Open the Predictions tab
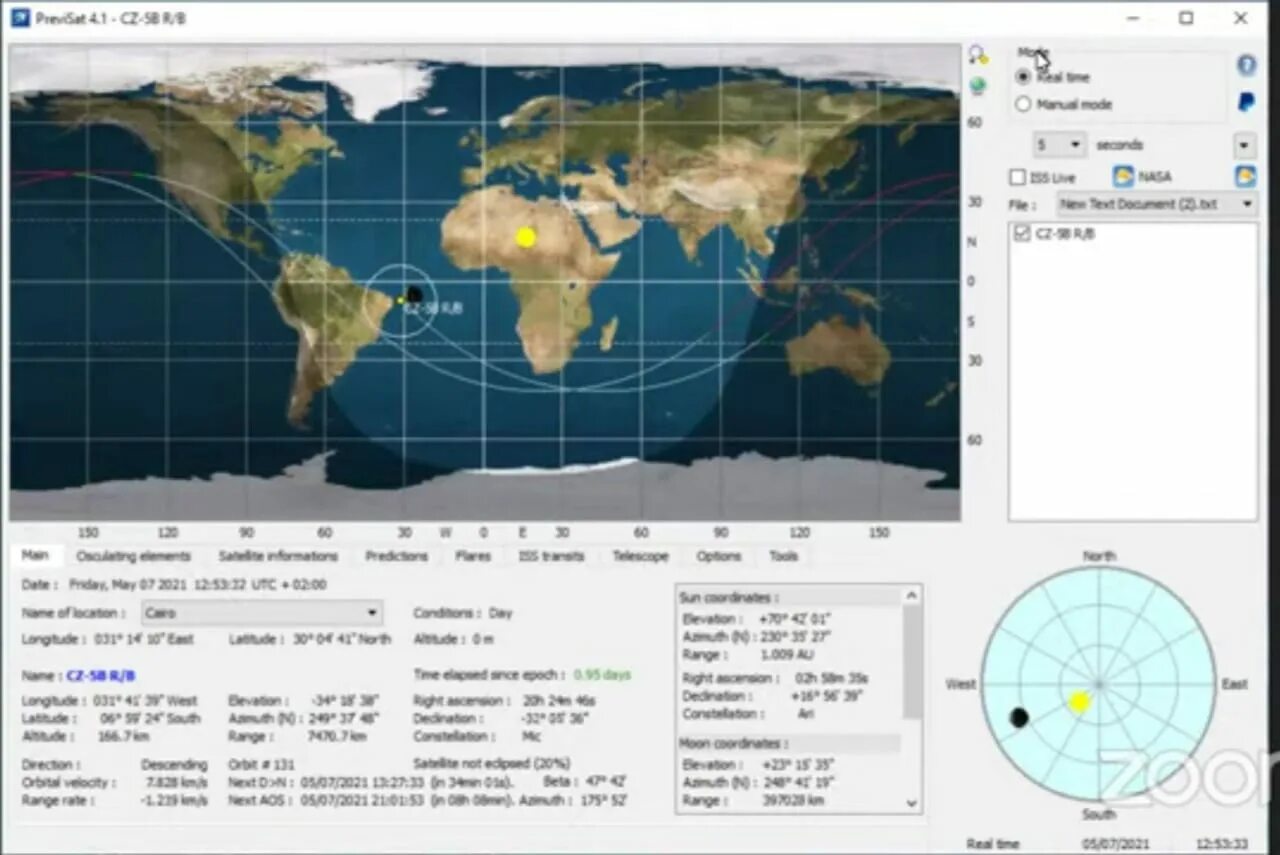 pyautogui.click(x=396, y=556)
